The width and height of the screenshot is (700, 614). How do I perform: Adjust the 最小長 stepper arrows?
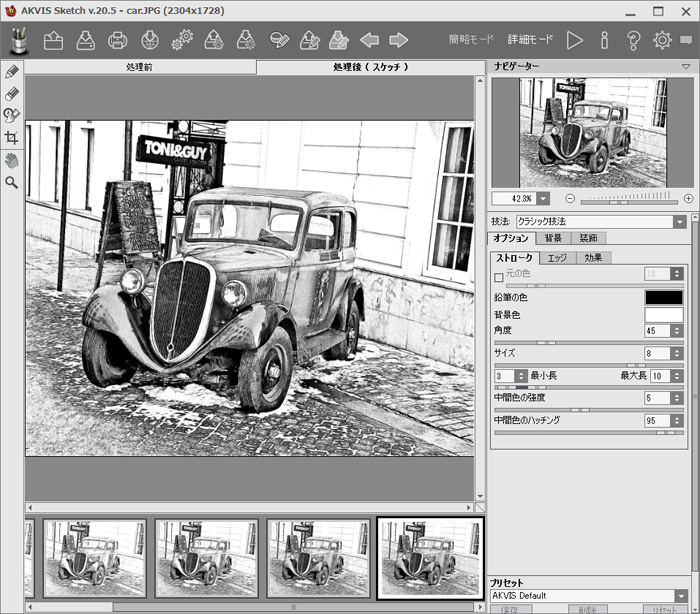[521, 376]
